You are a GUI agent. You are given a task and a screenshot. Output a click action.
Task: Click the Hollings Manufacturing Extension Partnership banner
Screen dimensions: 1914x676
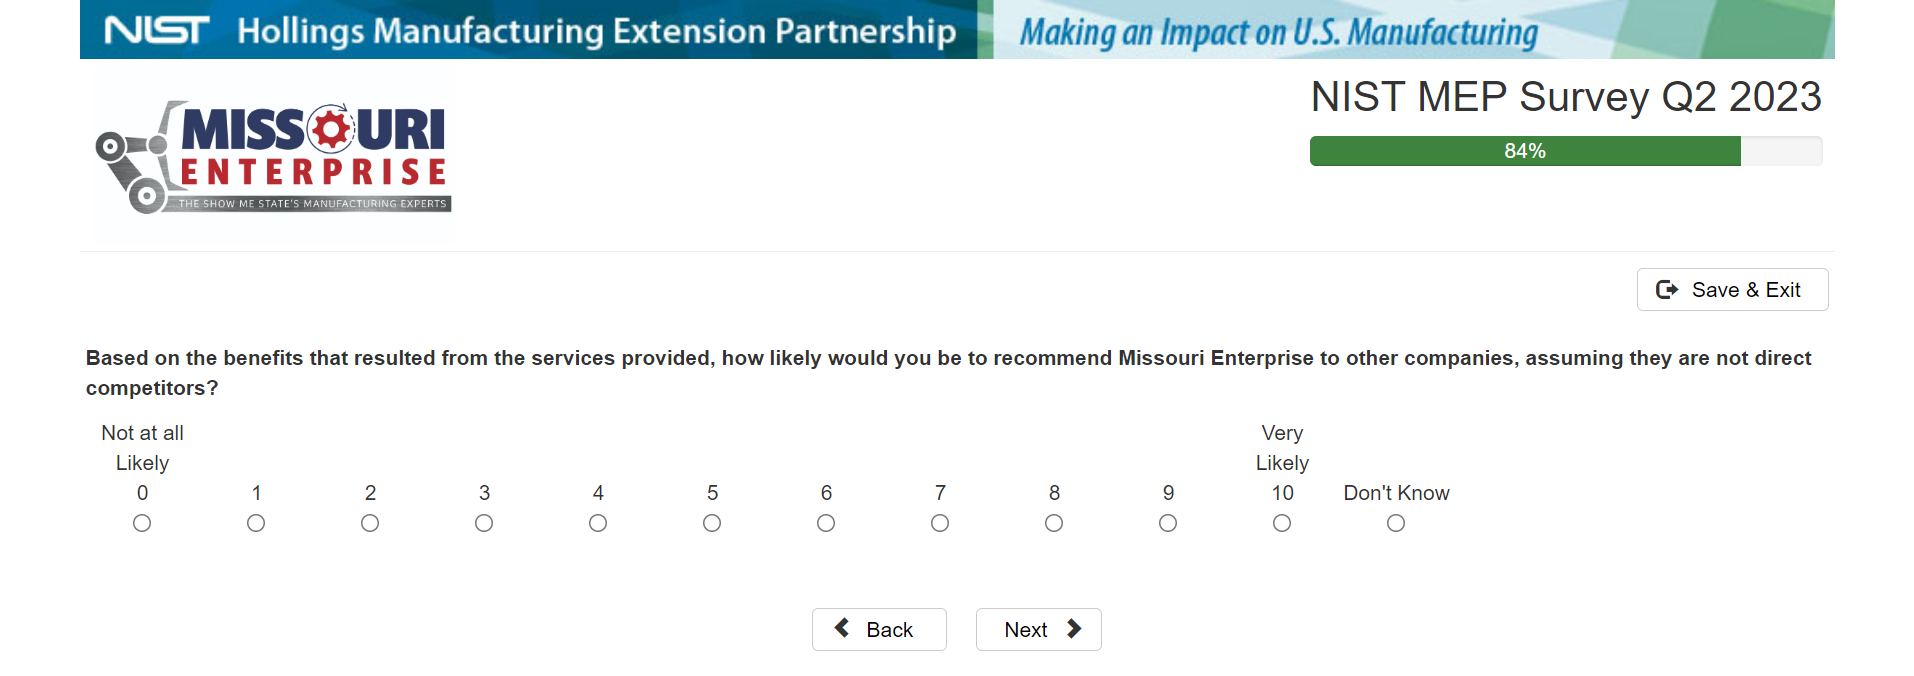[x=596, y=31]
